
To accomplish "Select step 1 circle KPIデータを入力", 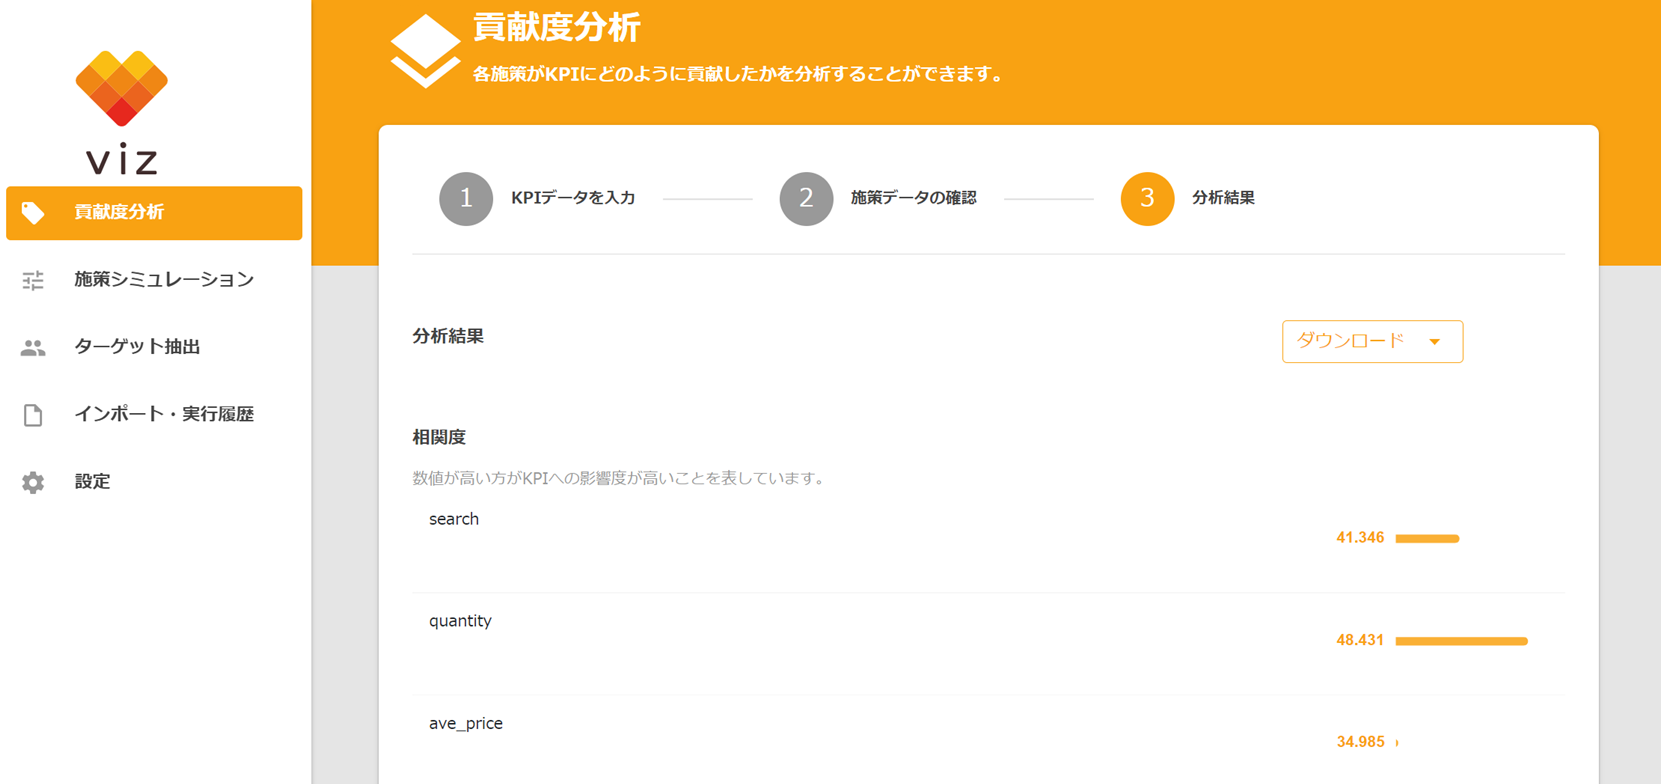I will coord(466,198).
